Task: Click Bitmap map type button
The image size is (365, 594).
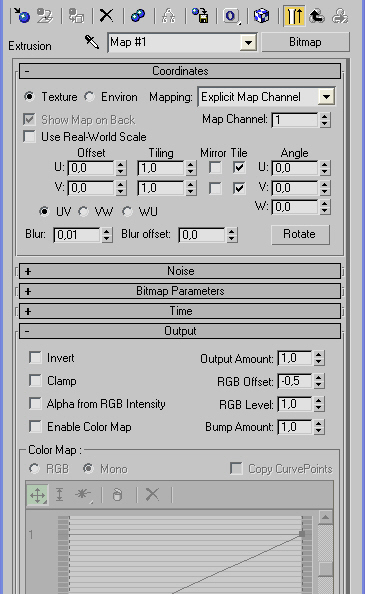Action: 305,42
